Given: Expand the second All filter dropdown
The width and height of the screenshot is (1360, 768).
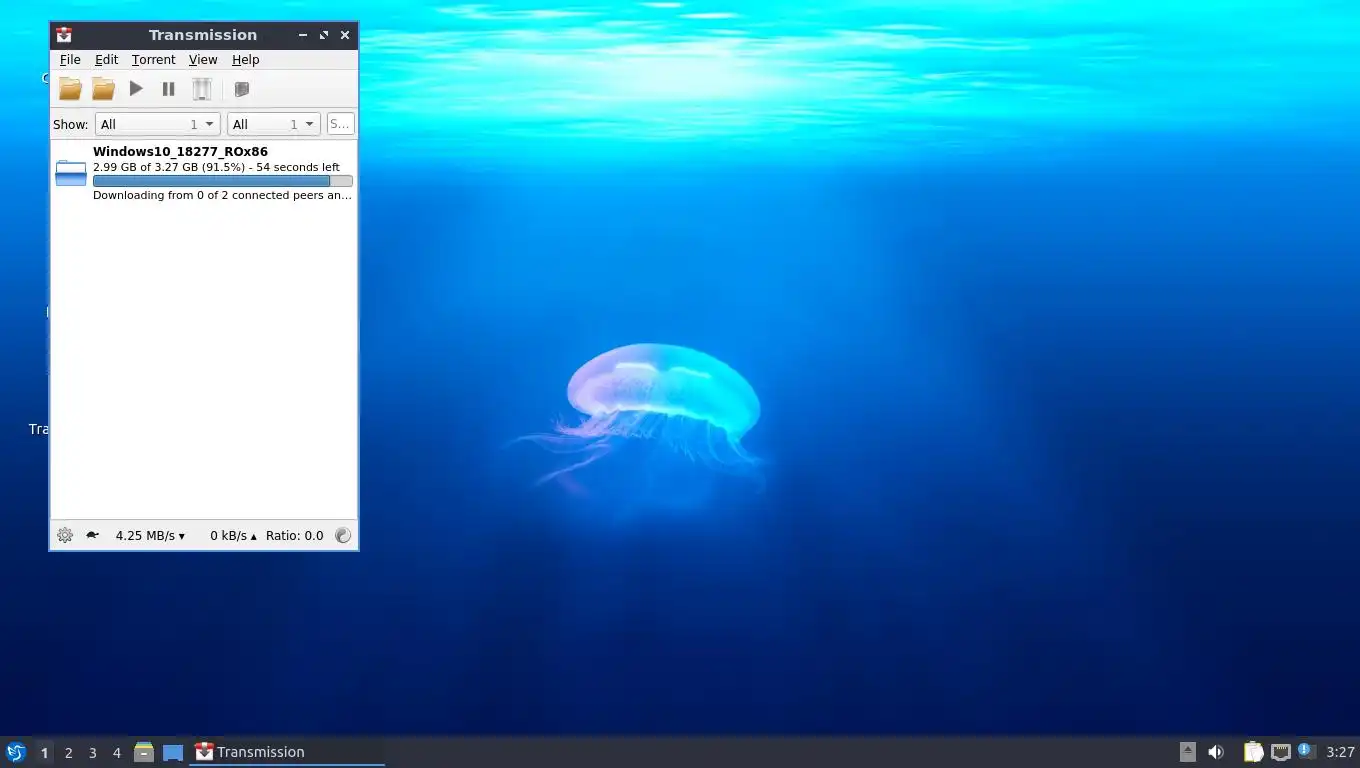Looking at the screenshot, I should pos(273,124).
